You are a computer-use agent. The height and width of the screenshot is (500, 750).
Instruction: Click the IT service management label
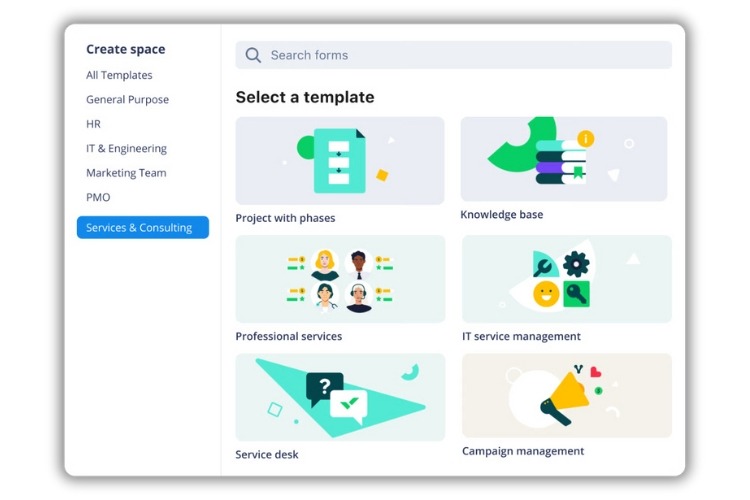(x=521, y=337)
